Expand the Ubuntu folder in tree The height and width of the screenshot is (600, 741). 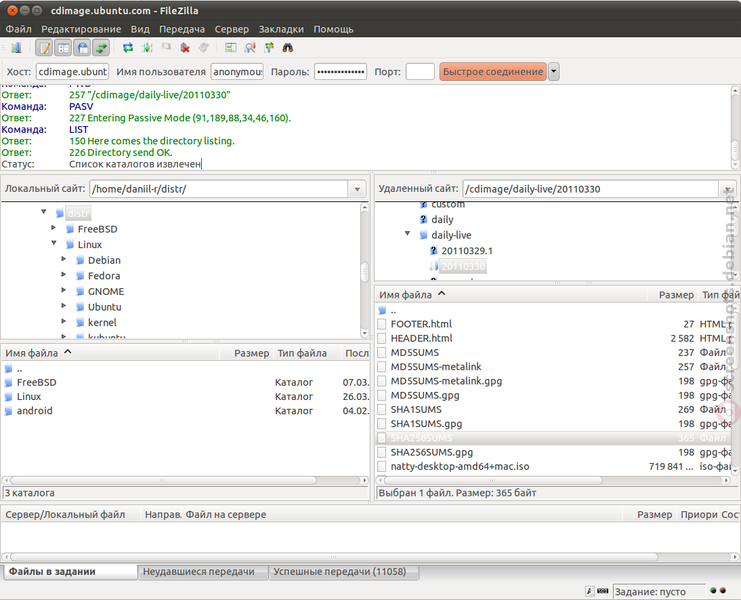click(x=63, y=306)
